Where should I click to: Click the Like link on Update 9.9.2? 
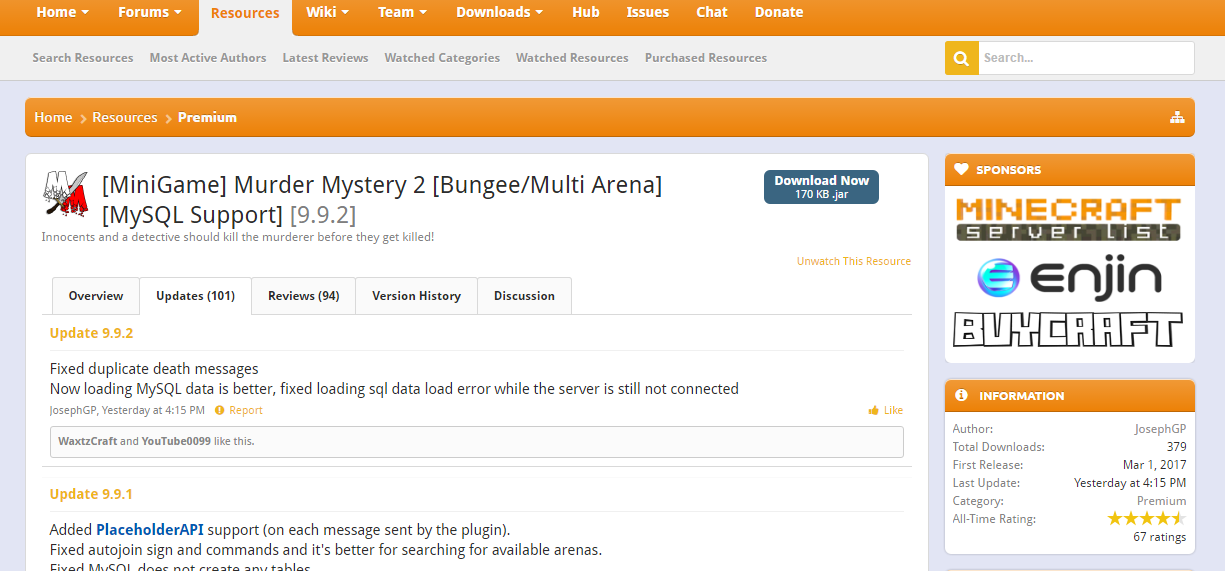click(893, 410)
